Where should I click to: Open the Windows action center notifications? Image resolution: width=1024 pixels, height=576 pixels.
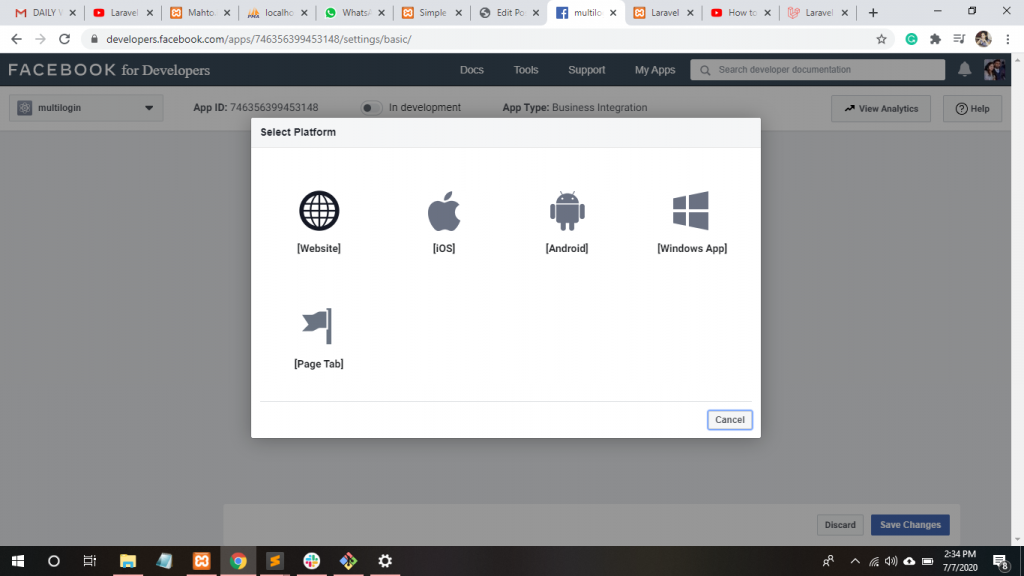[1001, 562]
